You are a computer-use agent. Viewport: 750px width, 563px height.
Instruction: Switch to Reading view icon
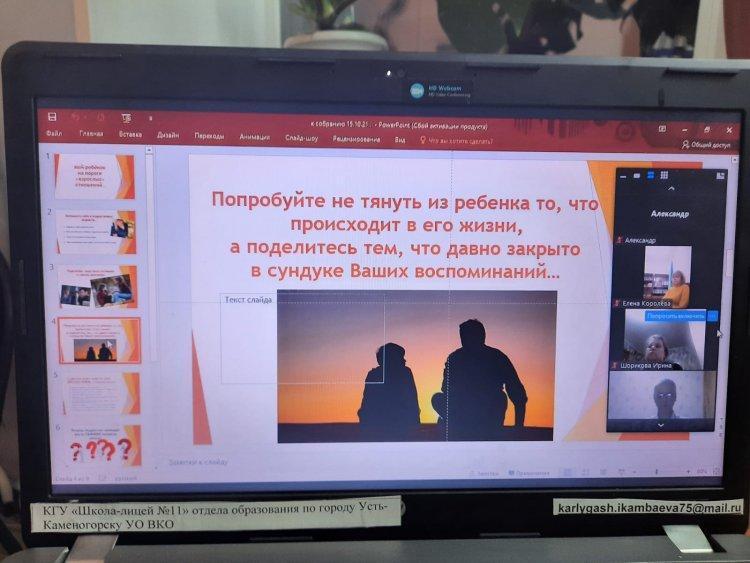[x=603, y=473]
